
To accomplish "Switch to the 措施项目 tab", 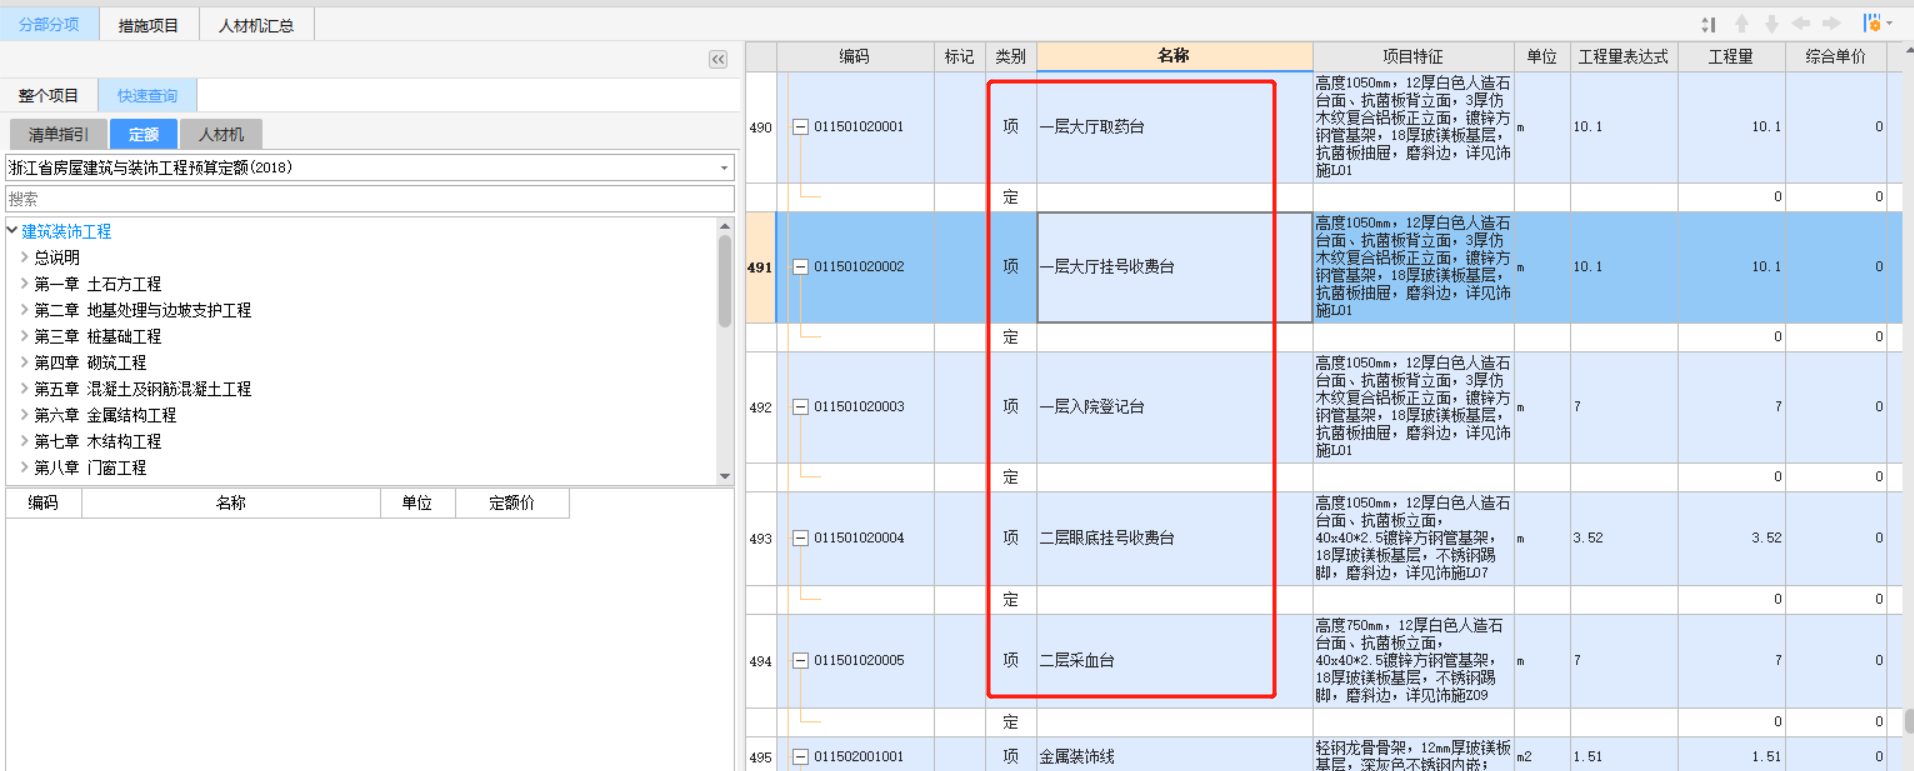I will coord(148,25).
